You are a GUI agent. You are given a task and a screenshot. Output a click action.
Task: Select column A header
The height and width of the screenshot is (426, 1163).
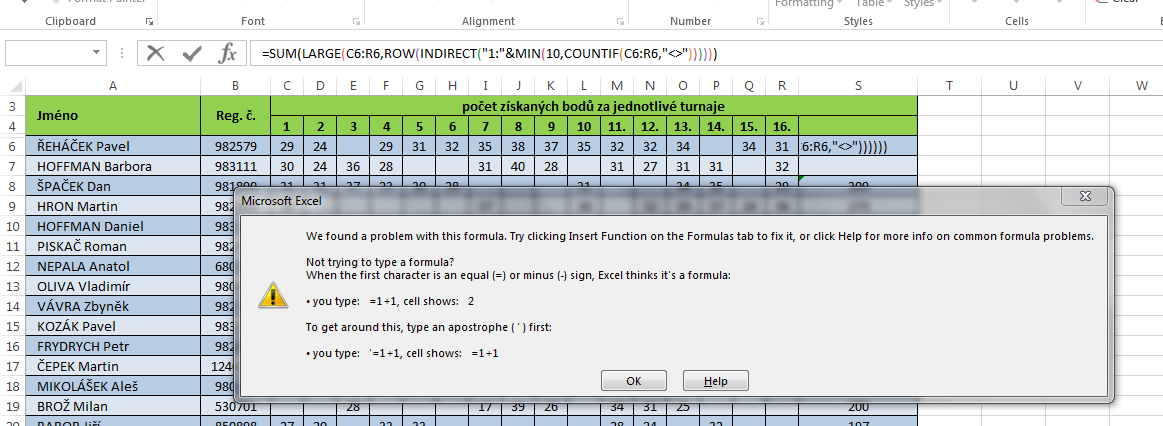(113, 86)
